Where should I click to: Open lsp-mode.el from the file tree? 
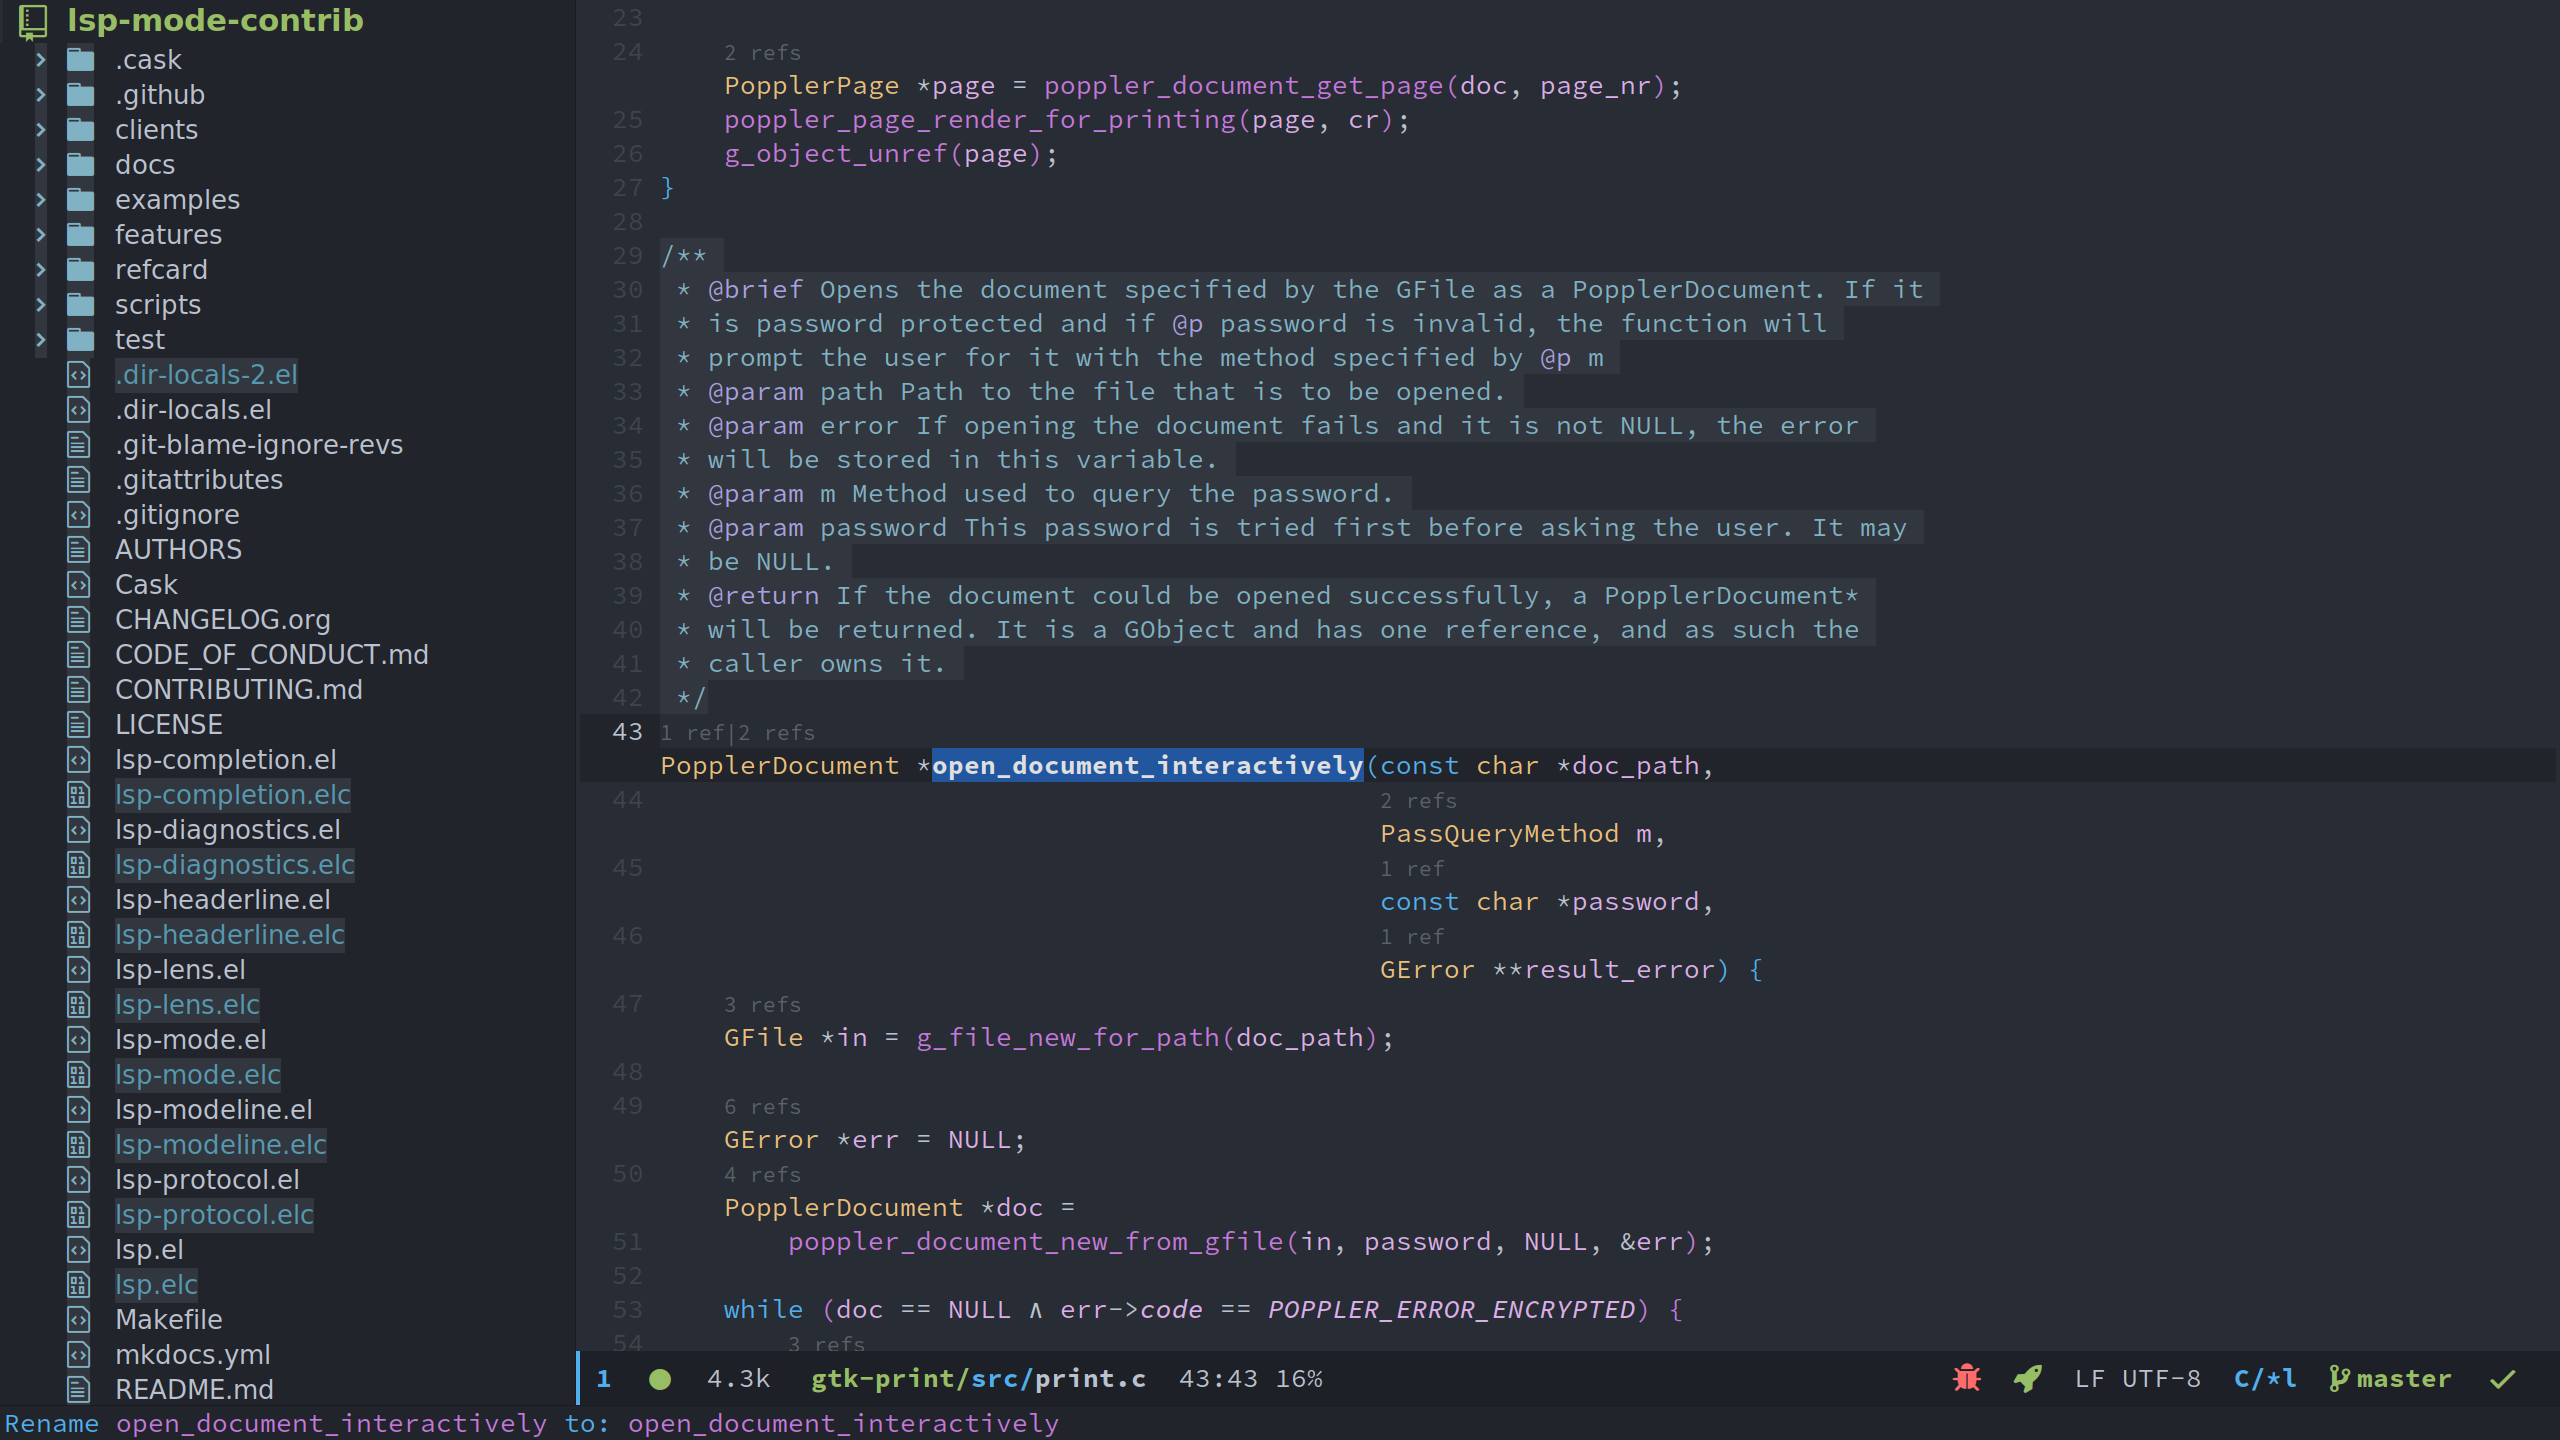coord(190,1040)
